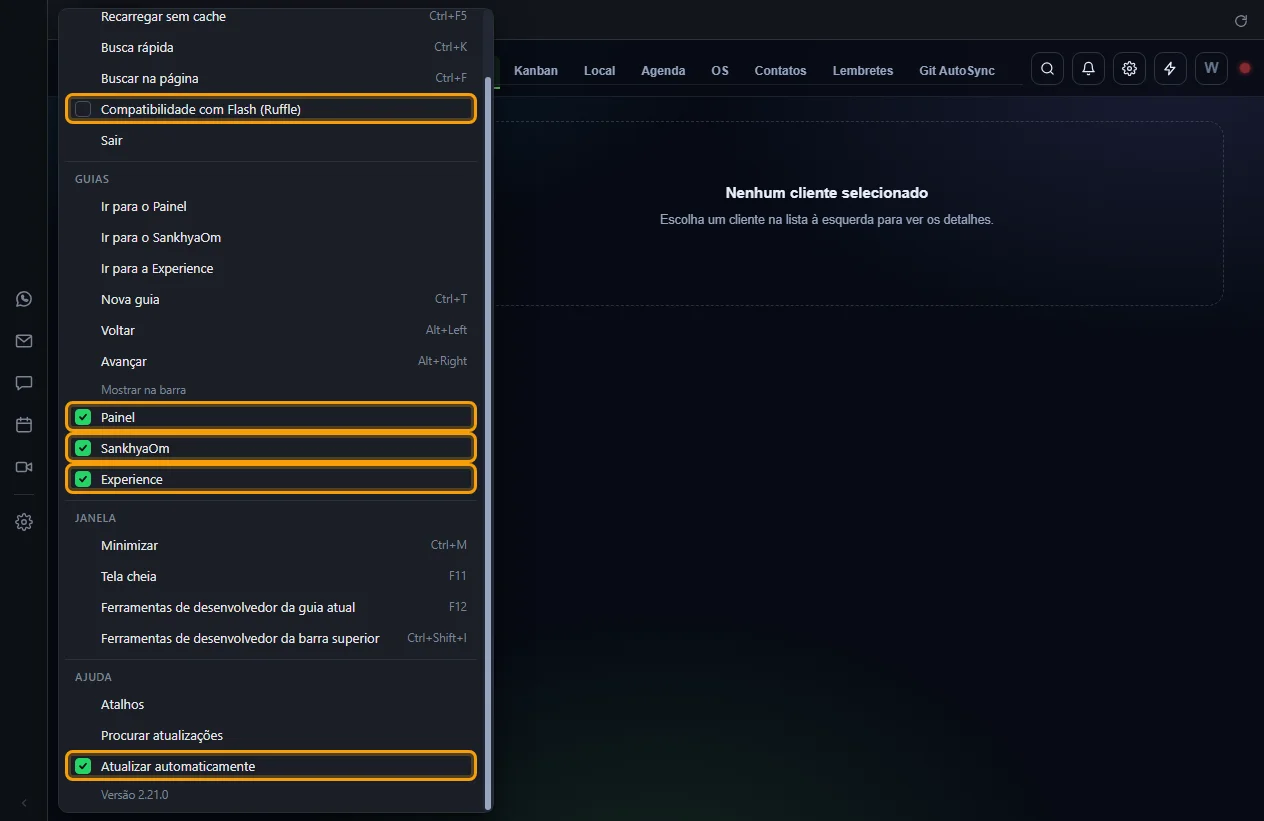Open the Agenda tab
This screenshot has width=1264, height=821.
point(663,70)
